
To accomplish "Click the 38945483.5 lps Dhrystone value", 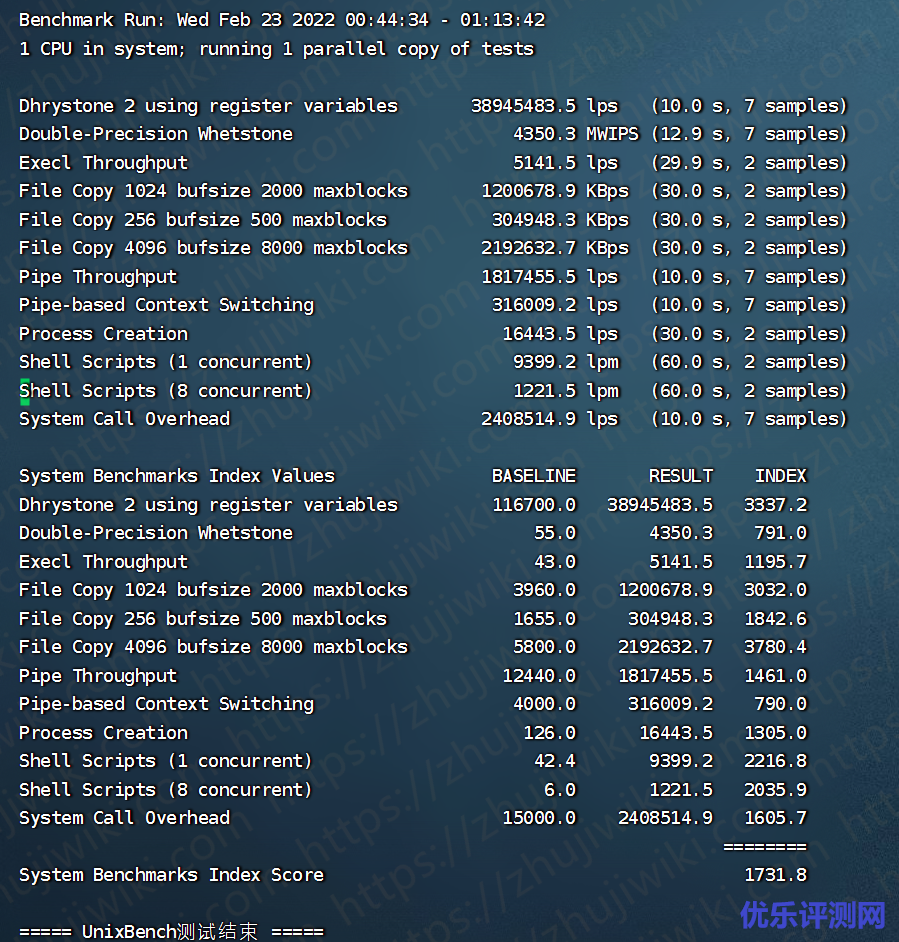I will (x=544, y=106).
